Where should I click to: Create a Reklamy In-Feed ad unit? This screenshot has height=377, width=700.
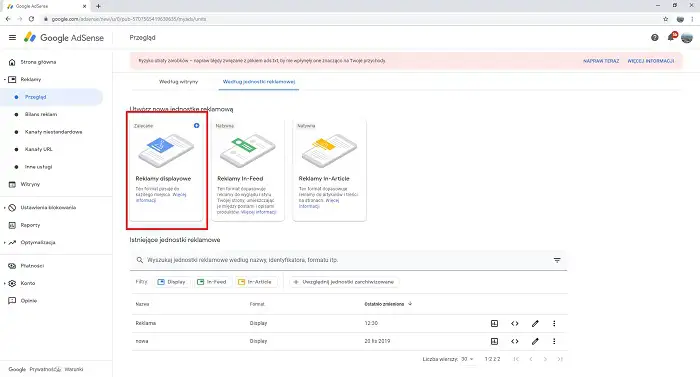coord(248,170)
